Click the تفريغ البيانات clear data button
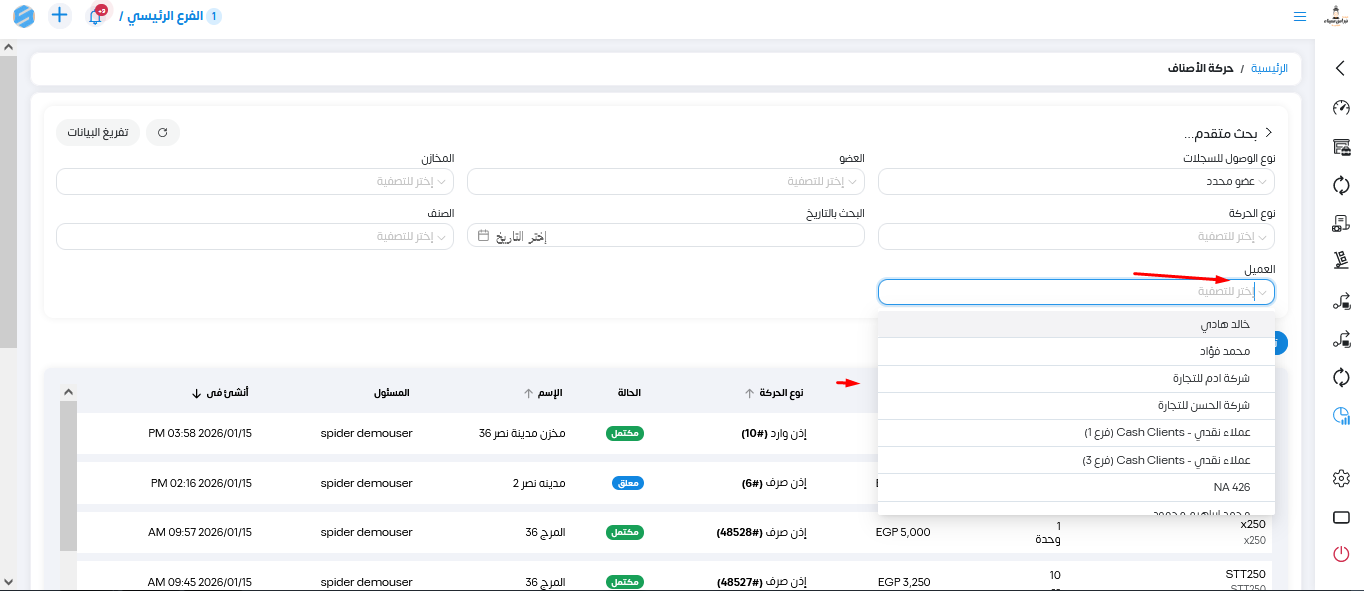Image resolution: width=1364 pixels, height=591 pixels. point(98,132)
